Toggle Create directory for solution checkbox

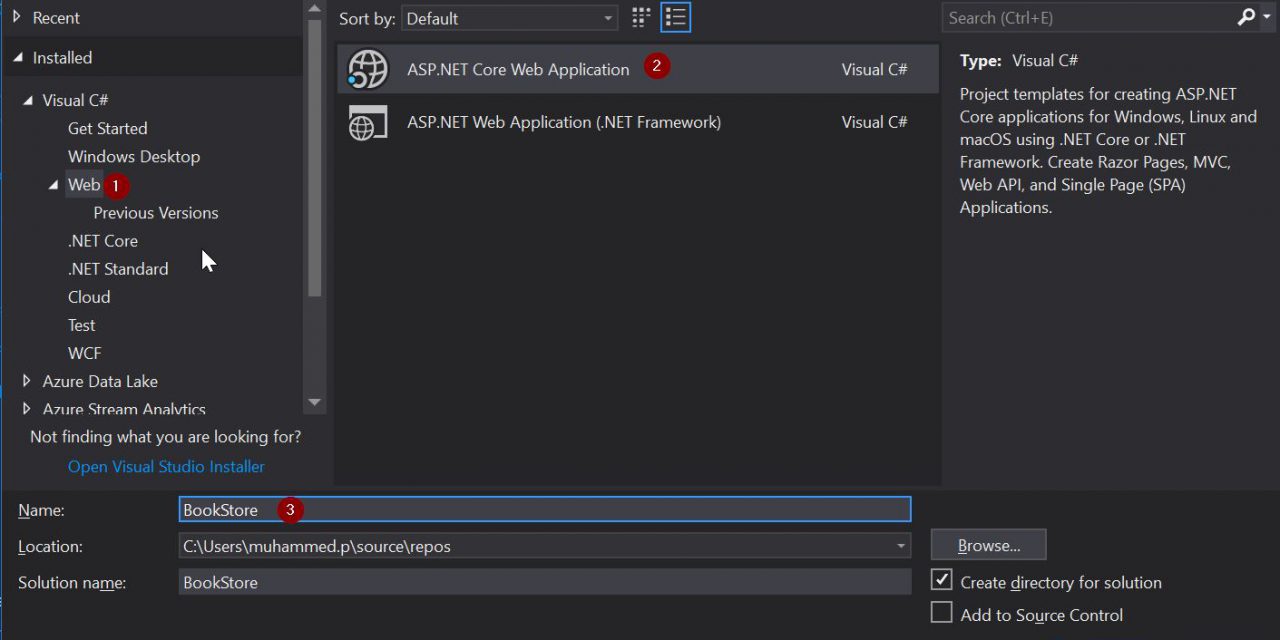pyautogui.click(x=941, y=581)
